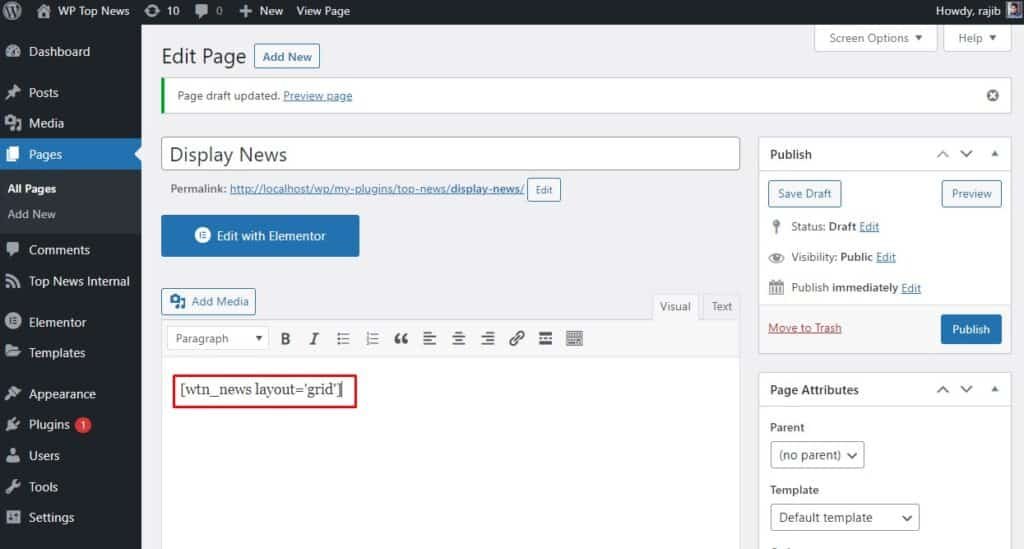1024x549 pixels.
Task: Insert Read More tag
Action: [x=545, y=339]
